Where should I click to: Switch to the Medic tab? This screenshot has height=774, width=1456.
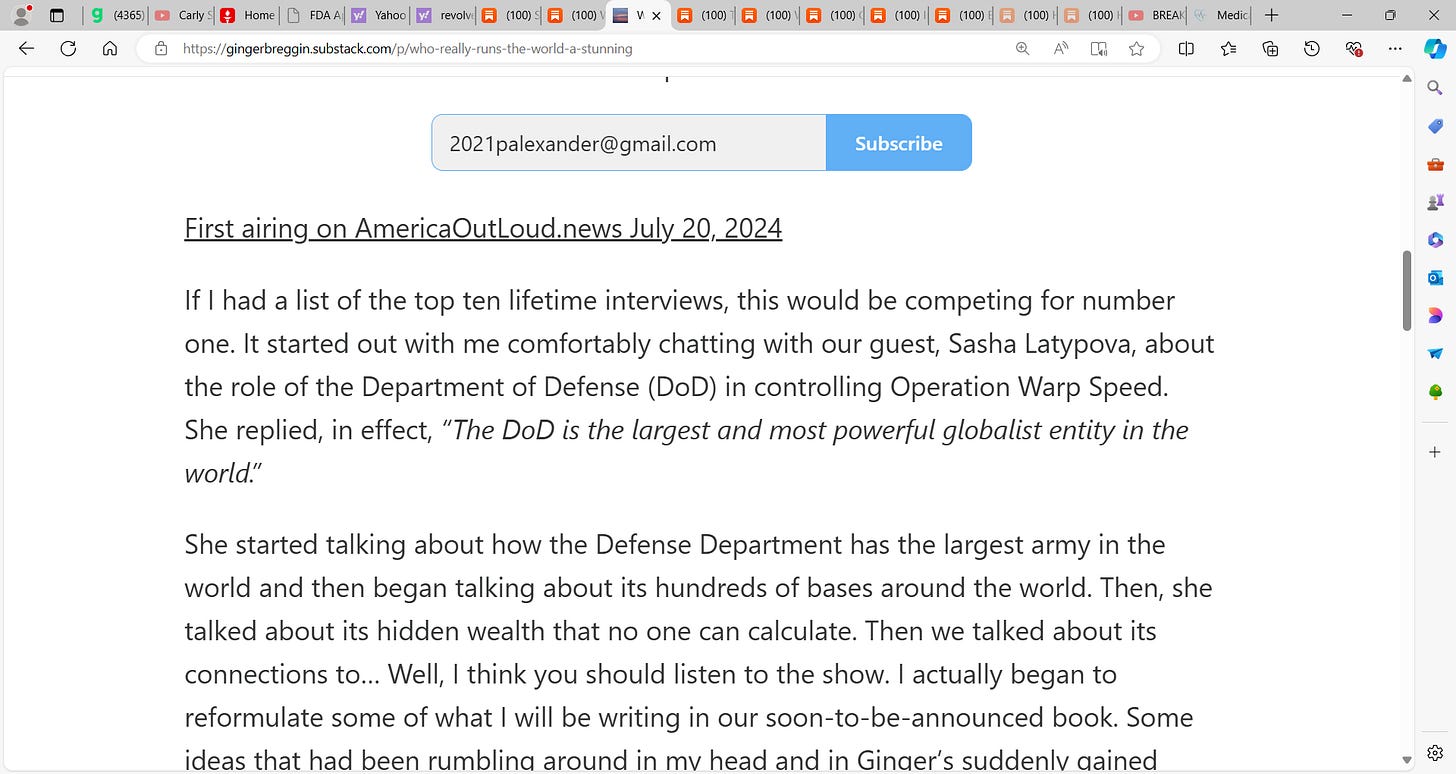pyautogui.click(x=1220, y=15)
